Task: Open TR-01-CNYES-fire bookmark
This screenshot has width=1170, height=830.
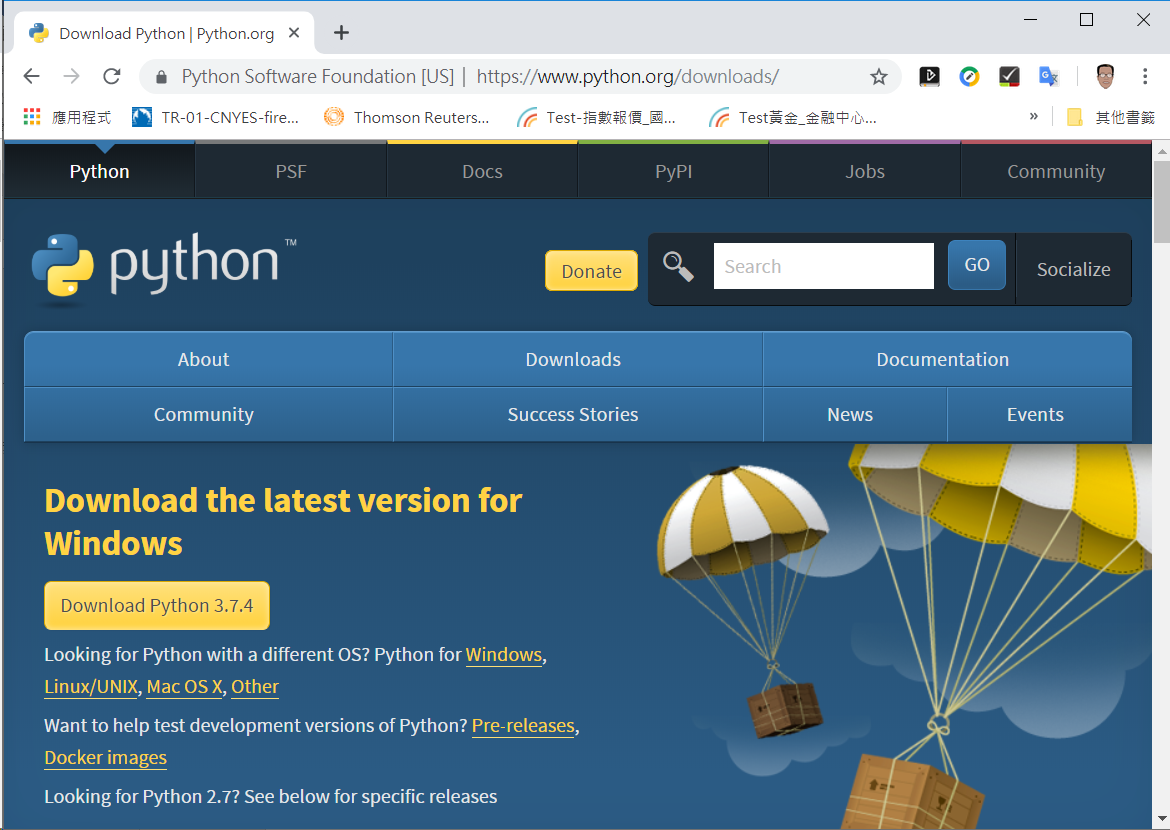Action: coord(216,117)
